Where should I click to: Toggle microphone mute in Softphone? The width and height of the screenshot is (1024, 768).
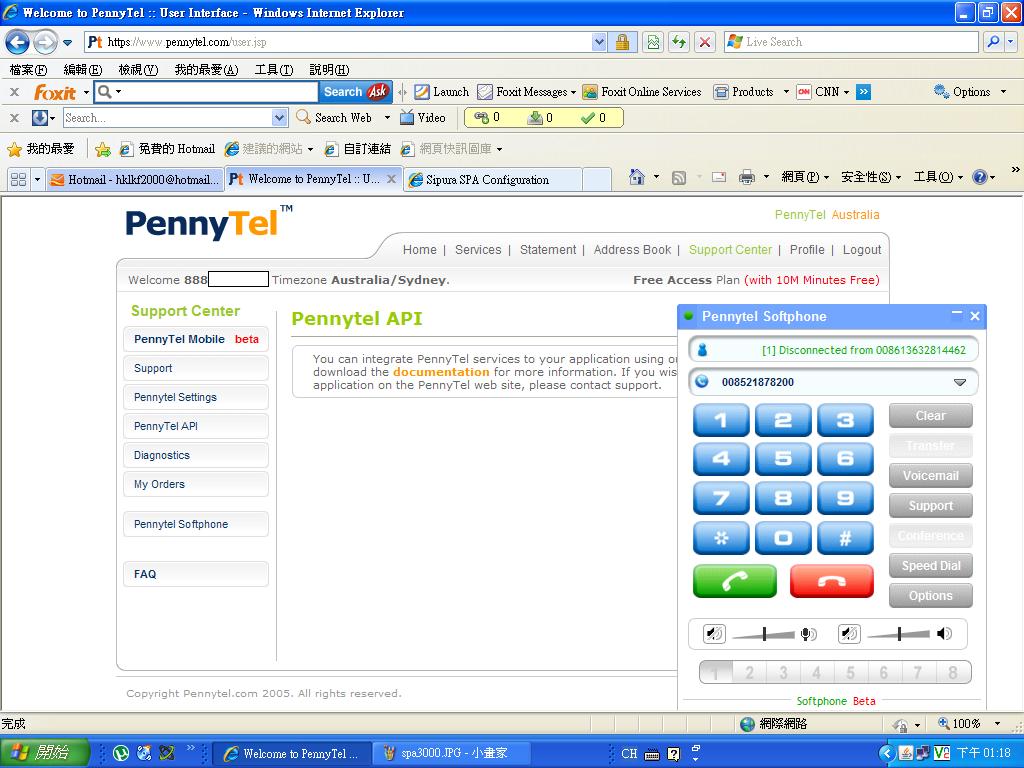[714, 633]
